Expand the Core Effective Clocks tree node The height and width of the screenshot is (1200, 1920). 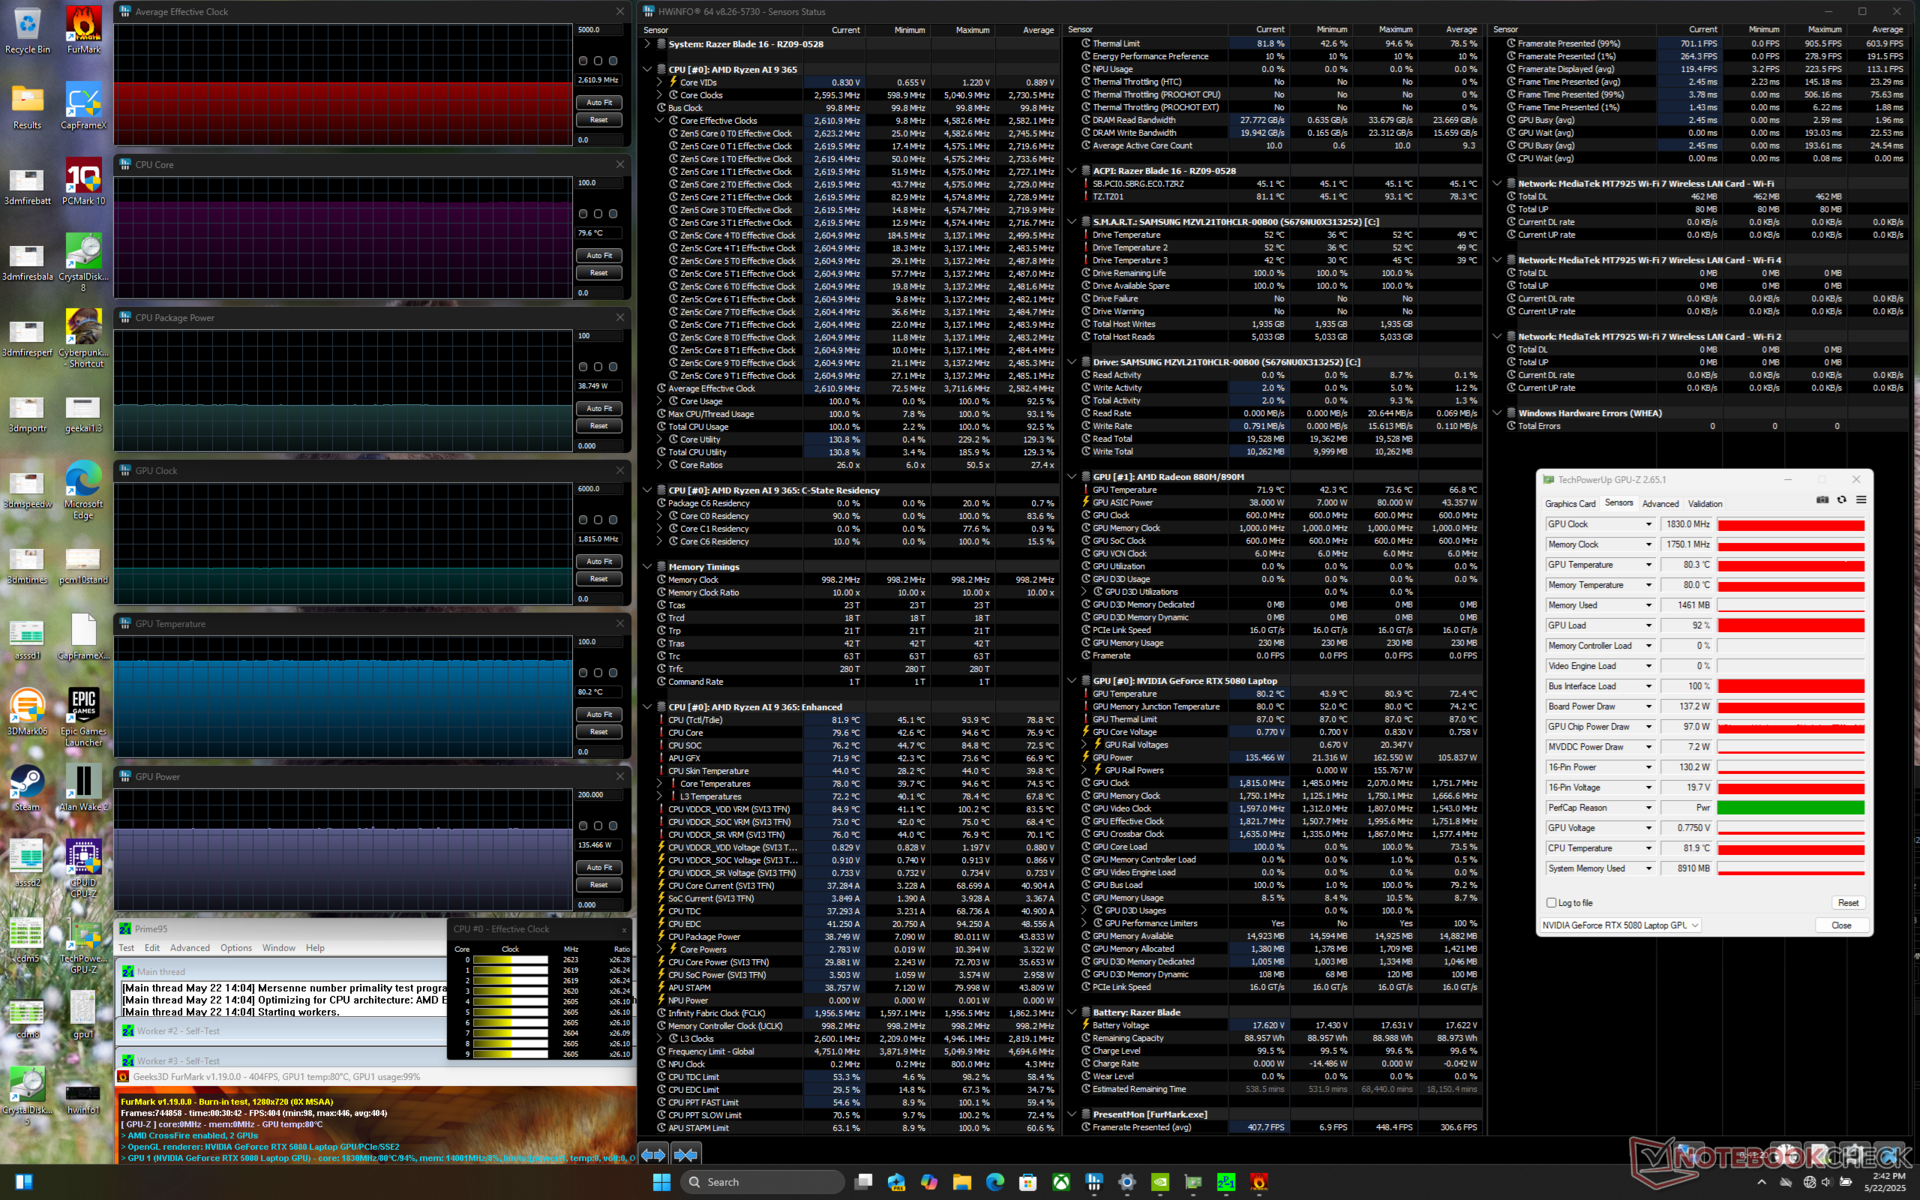click(660, 121)
